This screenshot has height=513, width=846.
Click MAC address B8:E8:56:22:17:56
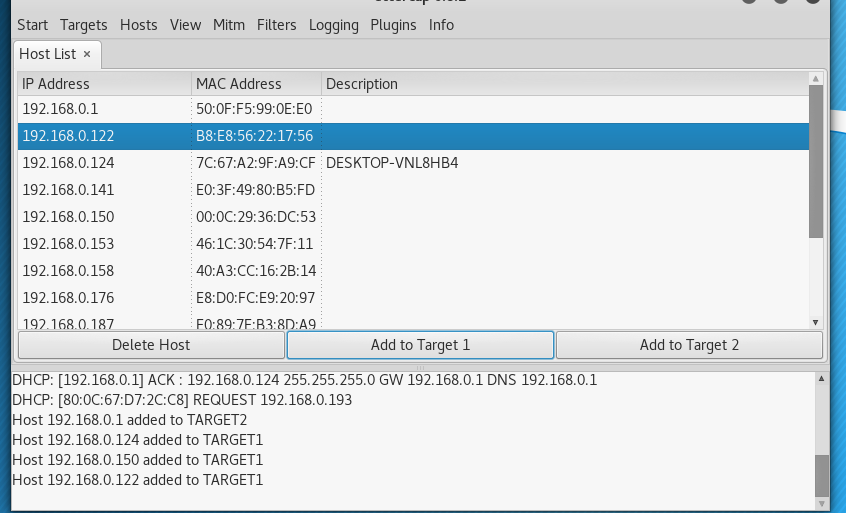(255, 136)
